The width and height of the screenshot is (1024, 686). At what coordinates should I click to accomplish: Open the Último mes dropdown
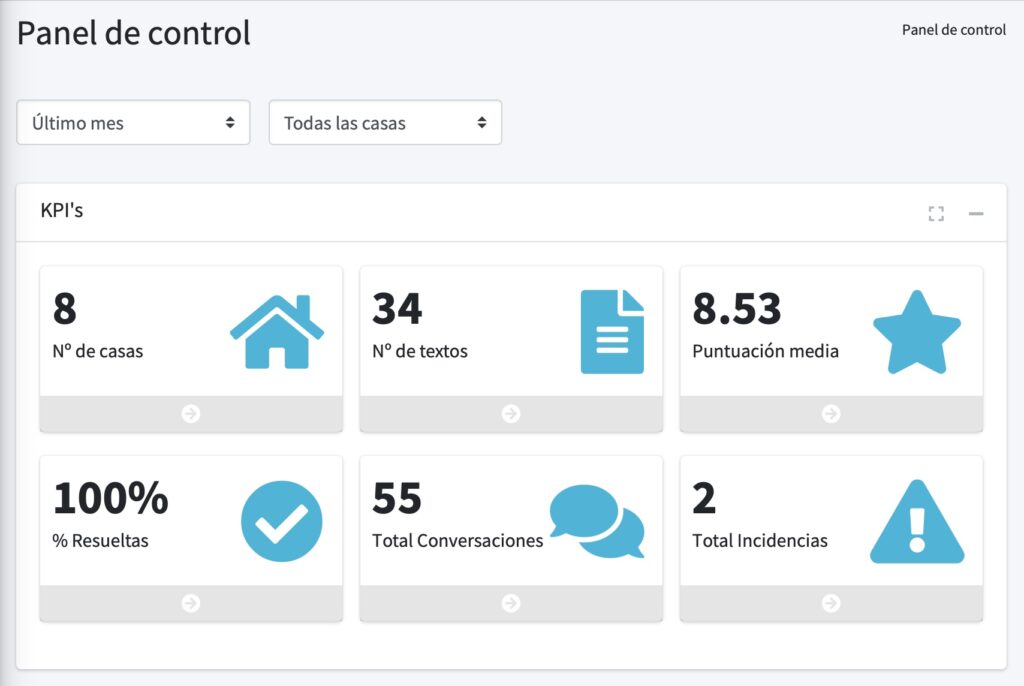(x=133, y=122)
